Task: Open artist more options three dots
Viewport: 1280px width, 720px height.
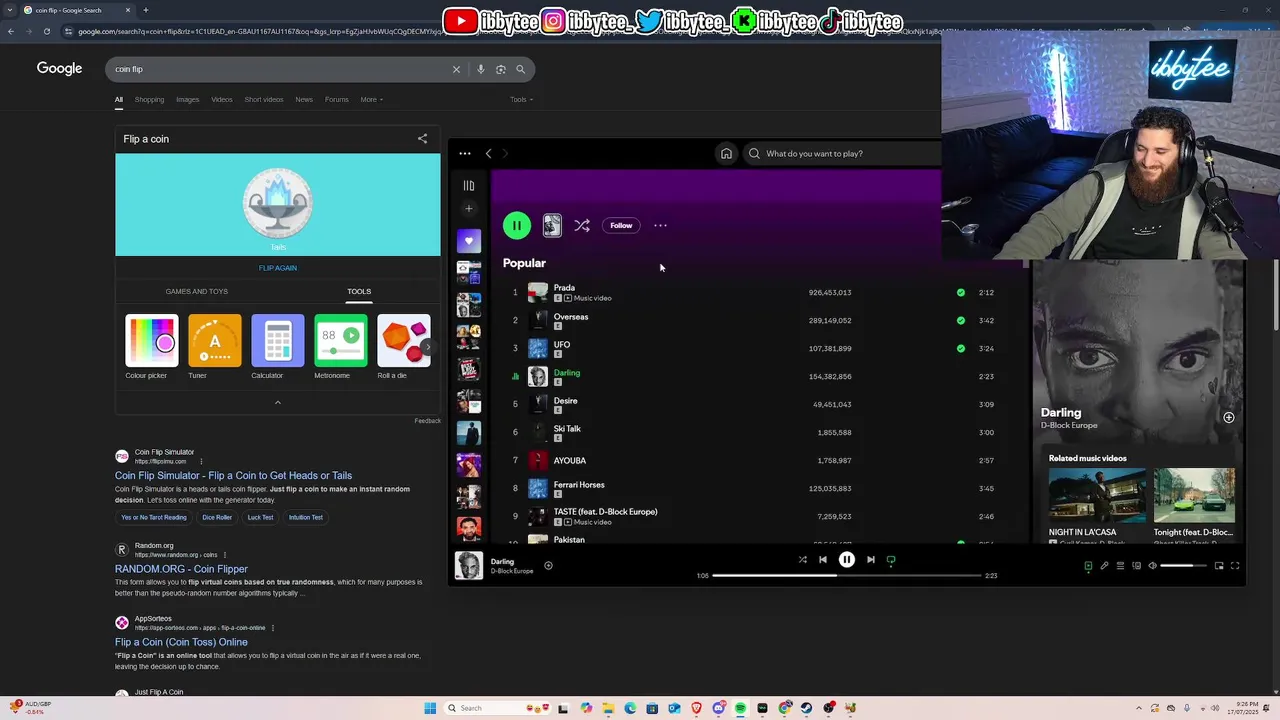Action: point(660,225)
